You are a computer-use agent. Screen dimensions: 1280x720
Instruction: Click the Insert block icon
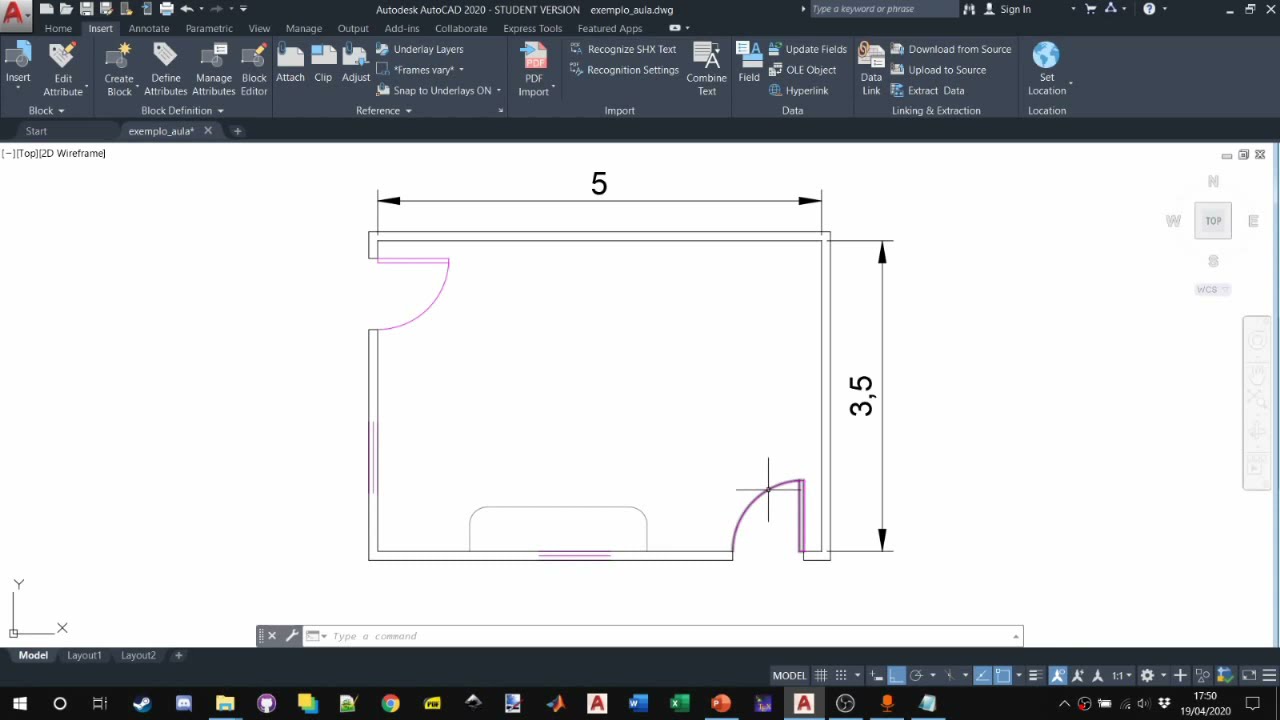click(x=18, y=64)
